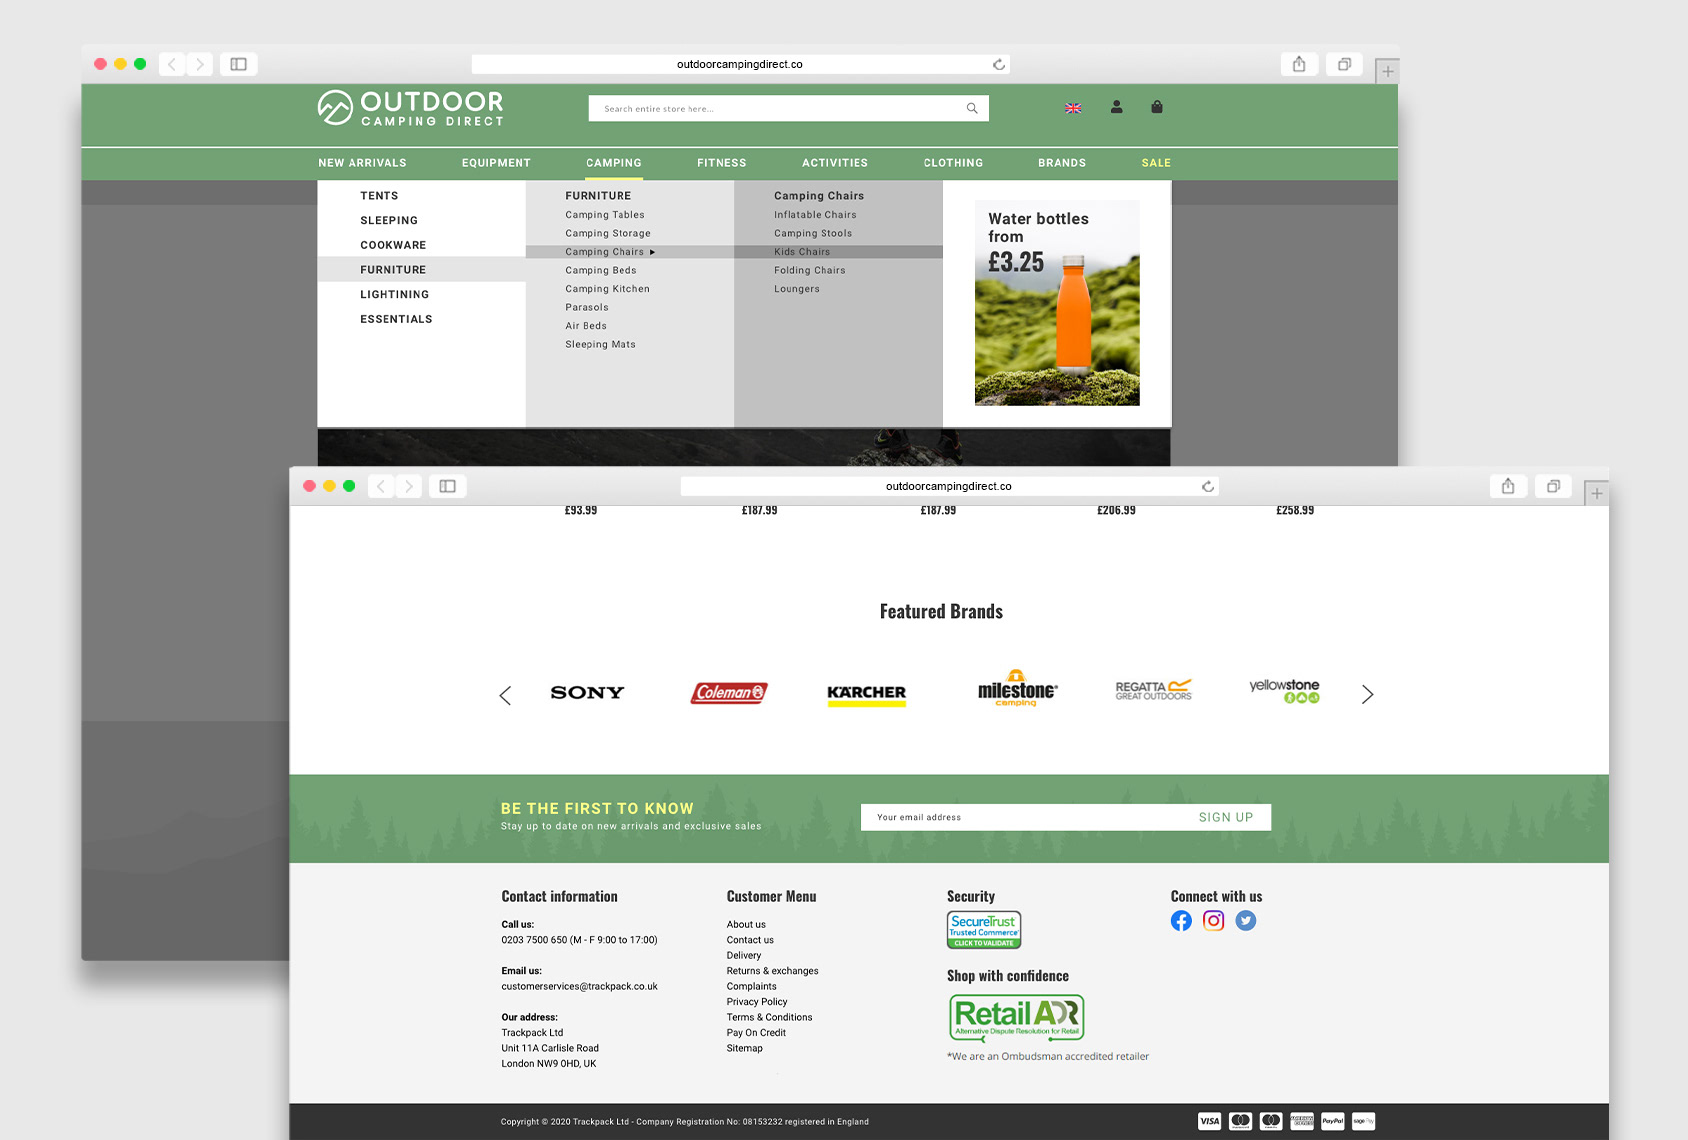Toggle sidebar in front browser window
This screenshot has width=1688, height=1140.
[448, 486]
